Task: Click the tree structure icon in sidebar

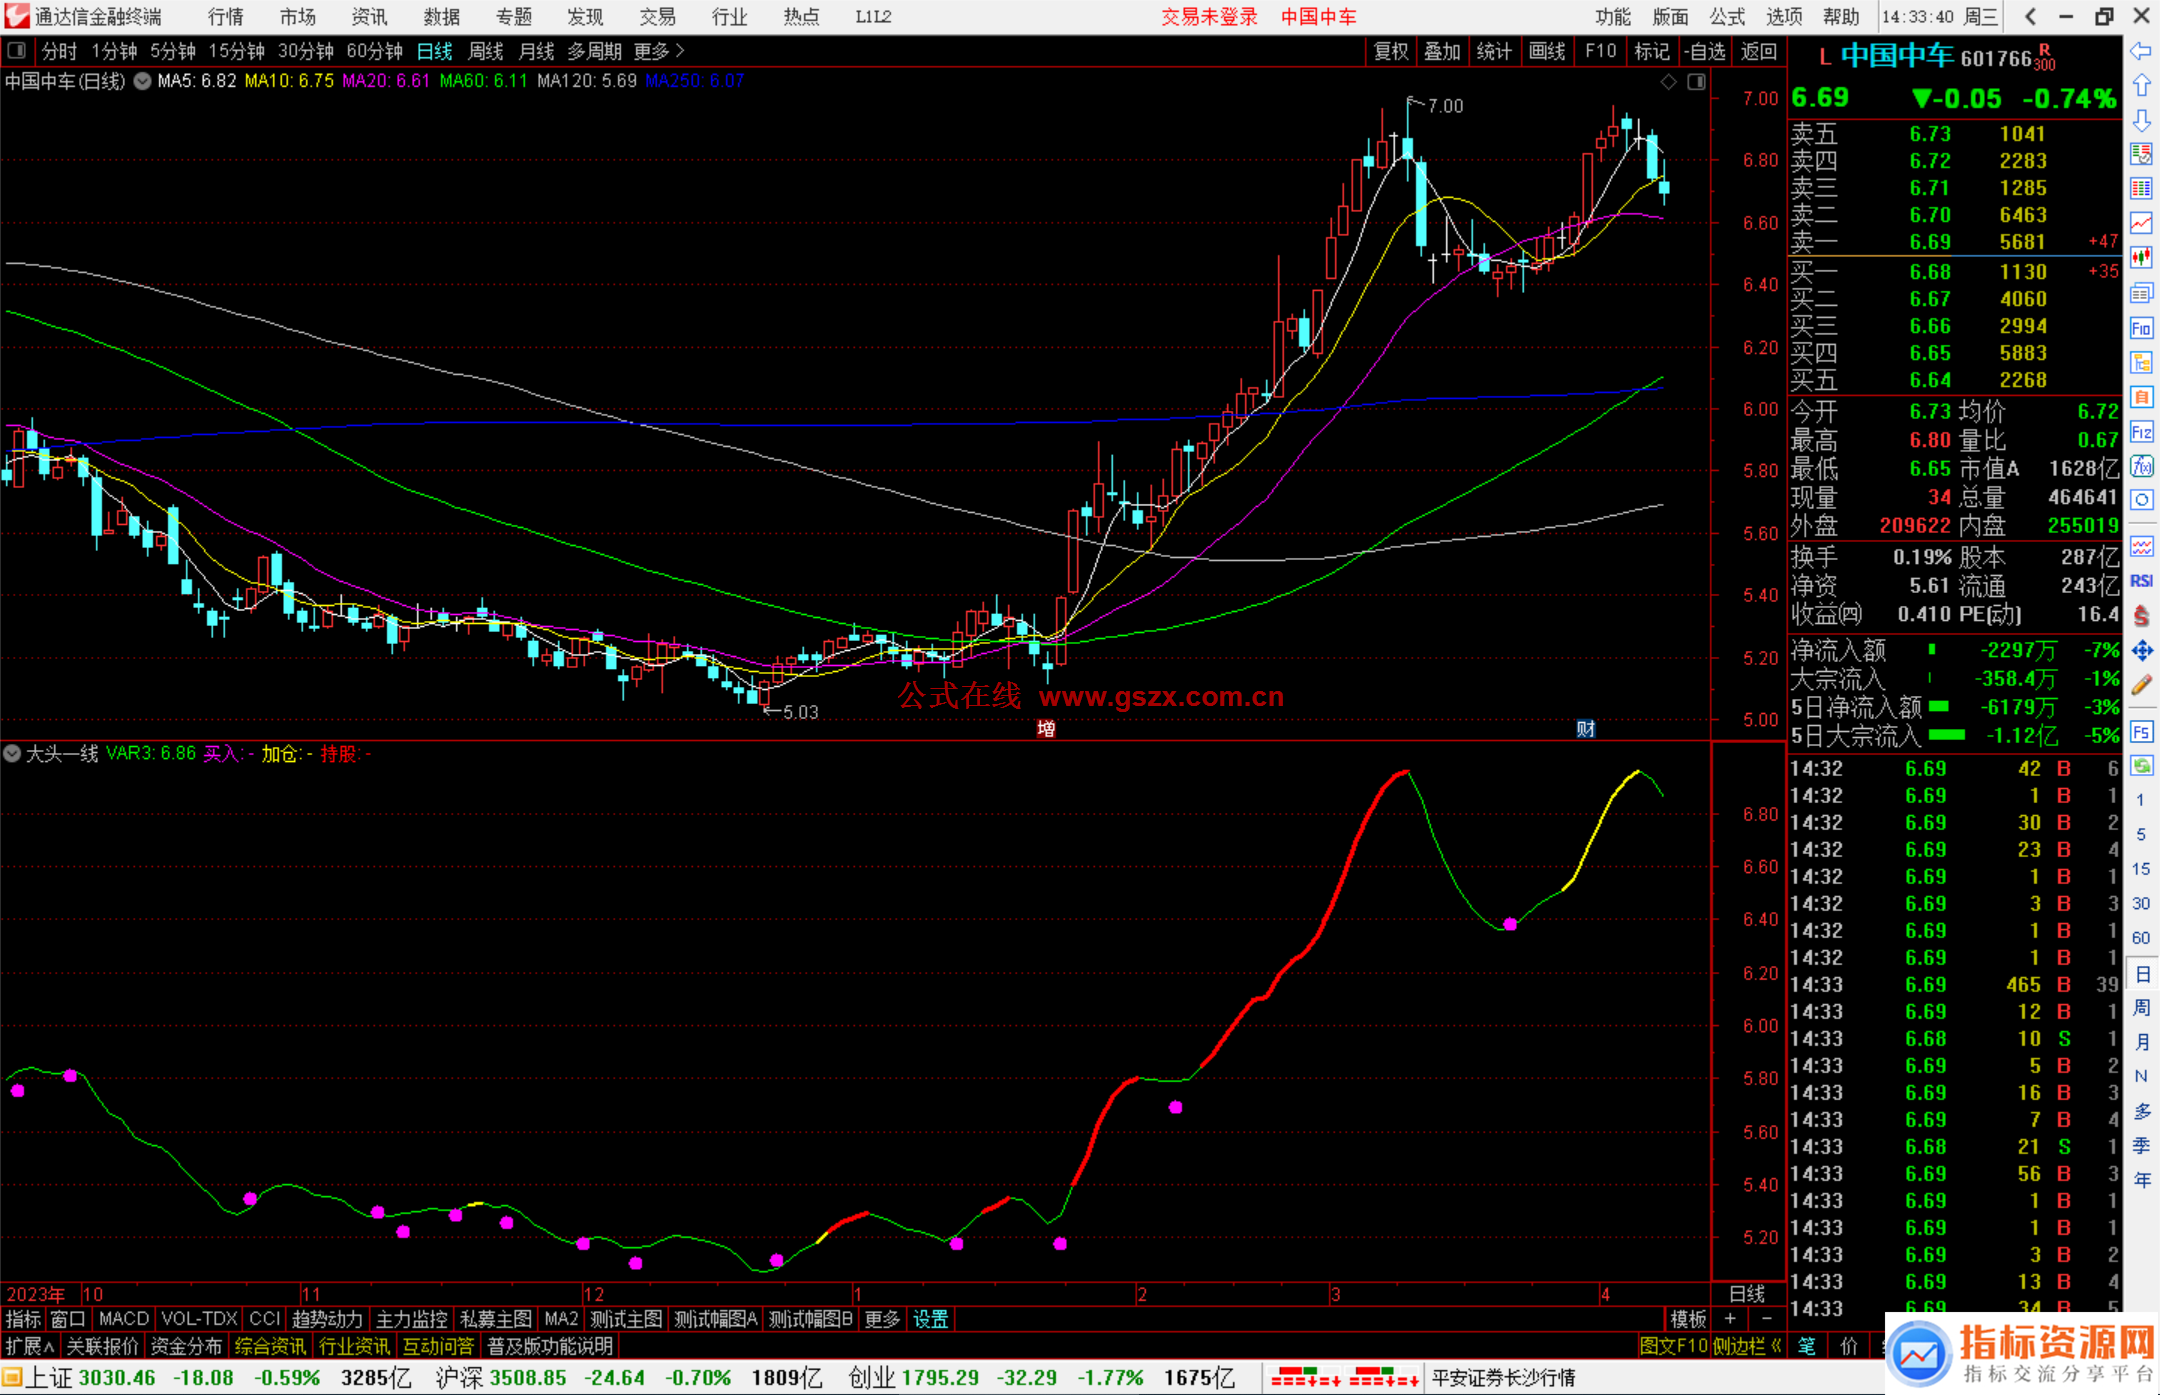Action: (2141, 362)
